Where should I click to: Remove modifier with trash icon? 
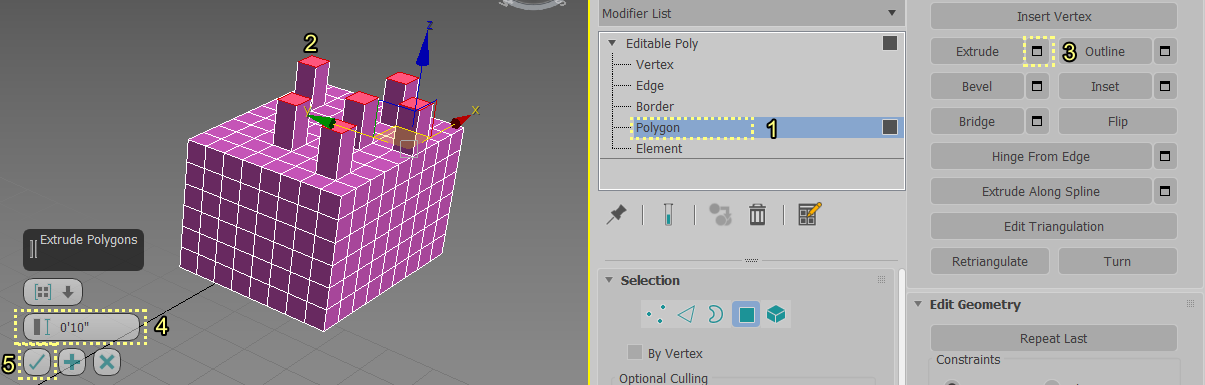point(758,214)
